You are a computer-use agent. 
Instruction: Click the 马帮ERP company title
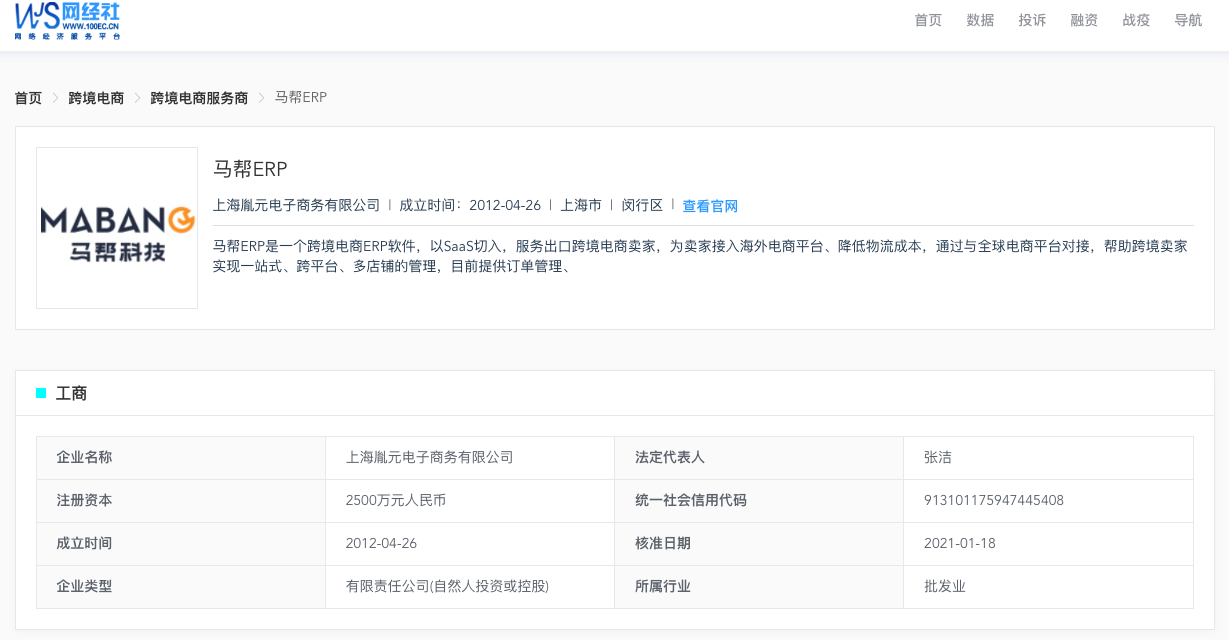[x=250, y=169]
